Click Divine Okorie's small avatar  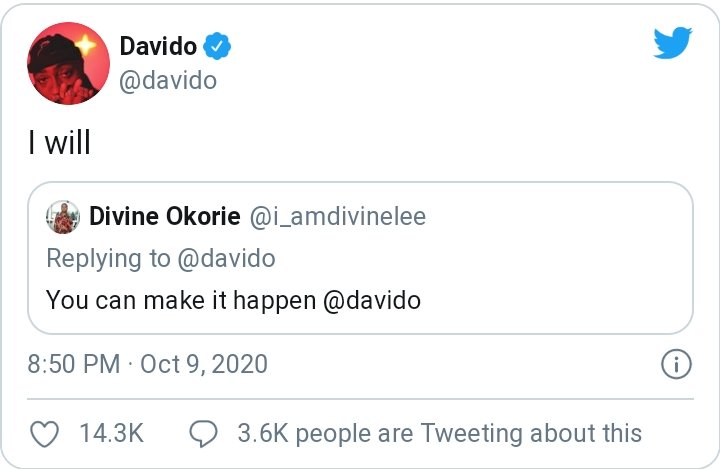(x=62, y=216)
